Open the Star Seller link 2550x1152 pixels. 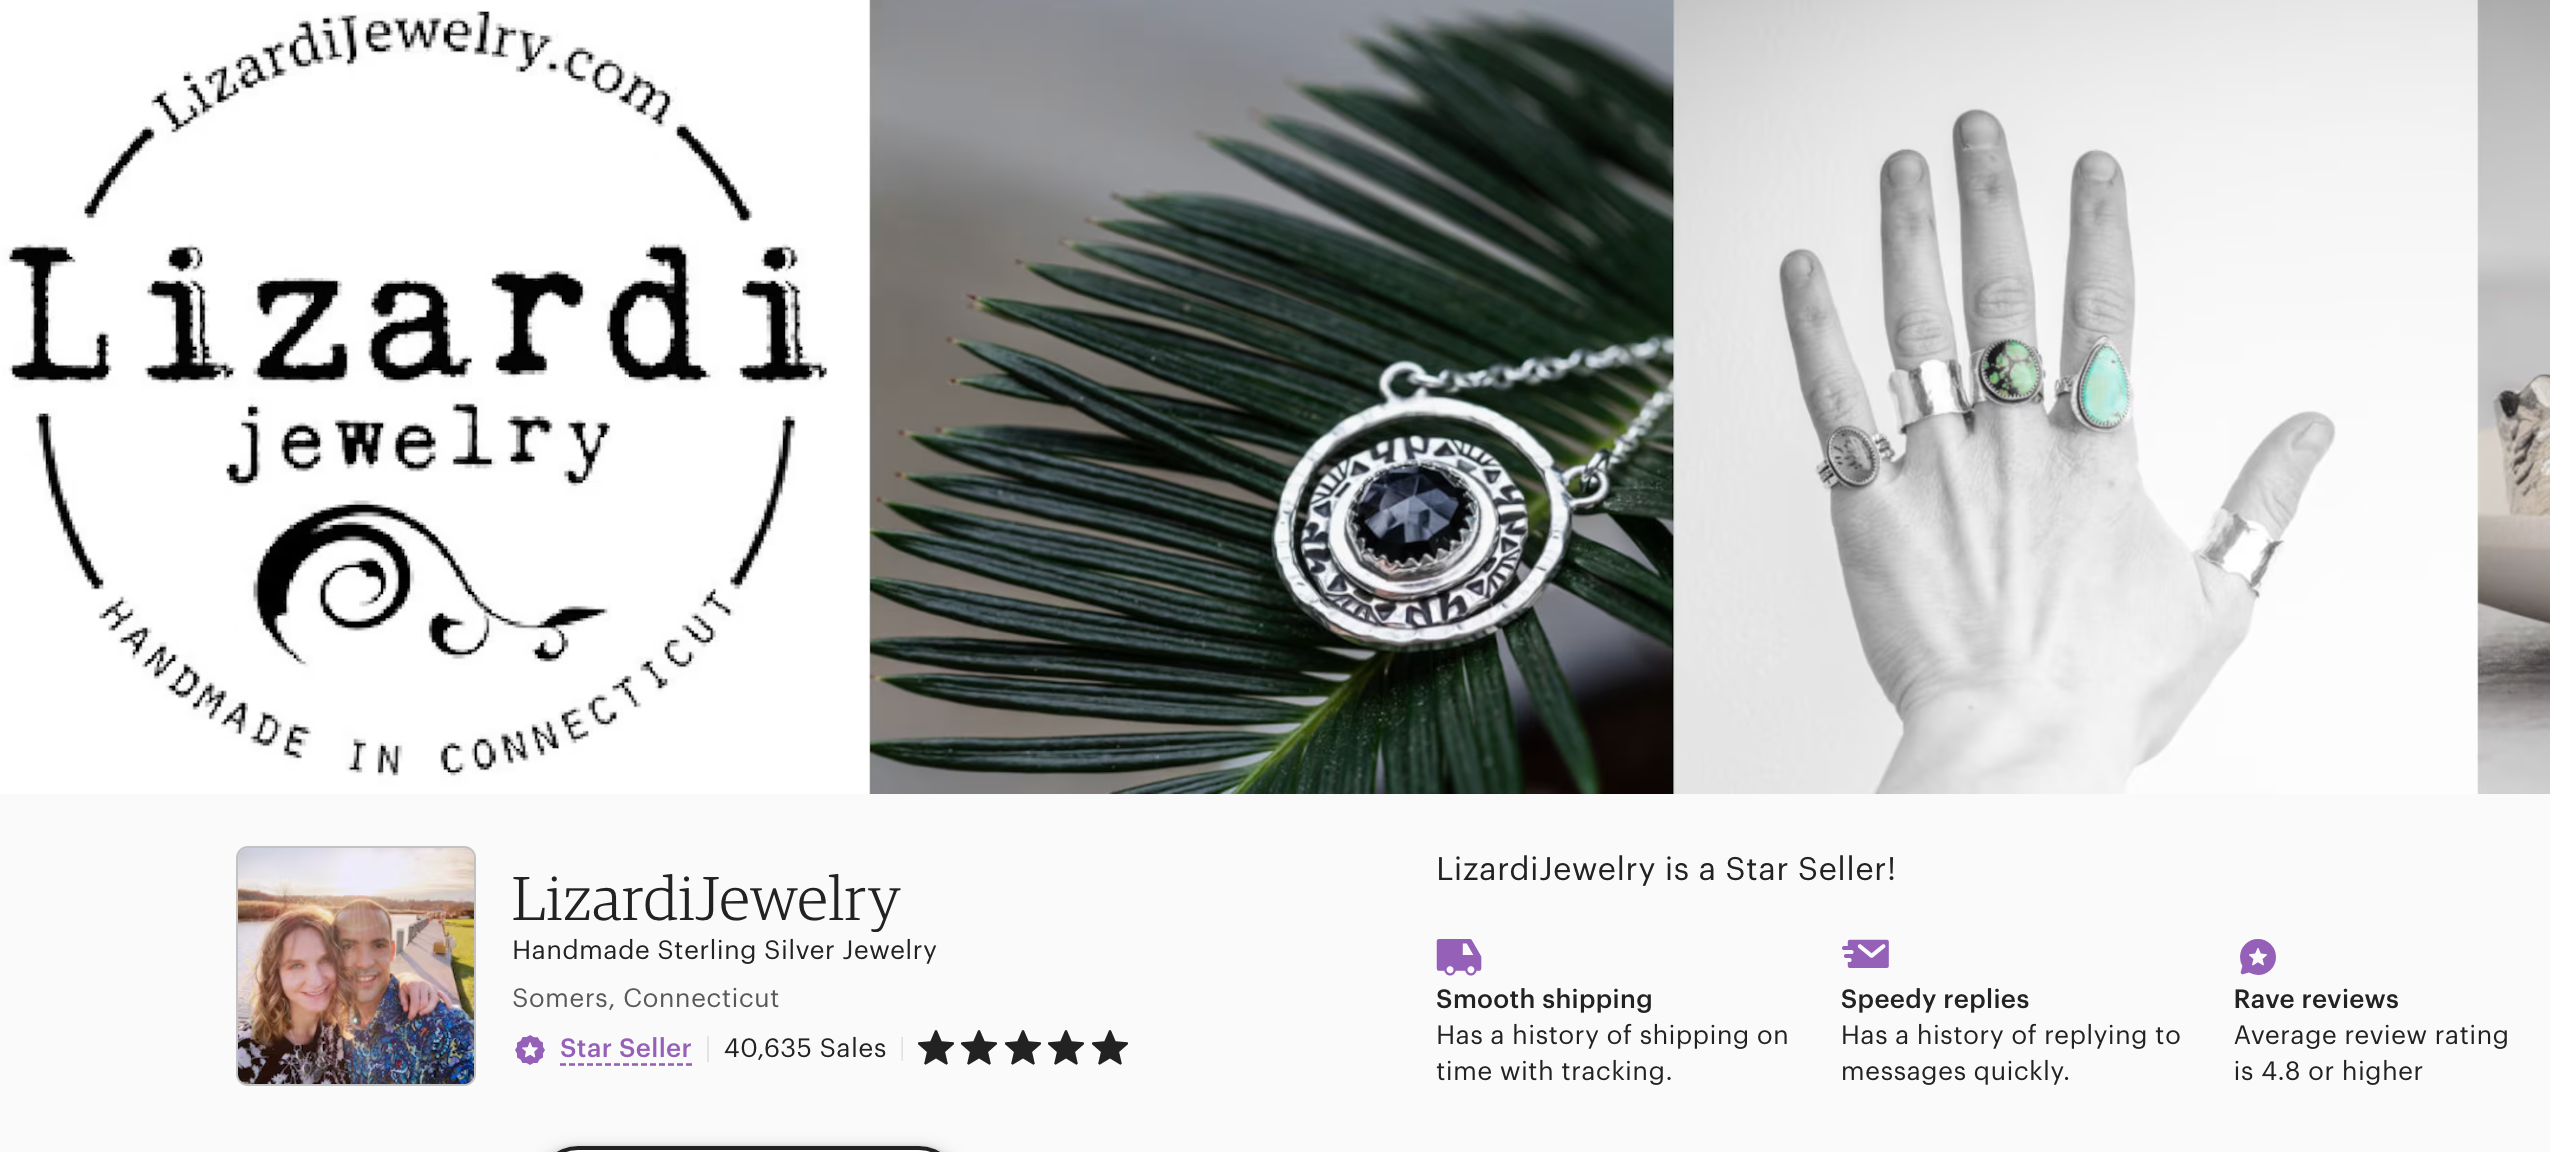[x=625, y=1048]
